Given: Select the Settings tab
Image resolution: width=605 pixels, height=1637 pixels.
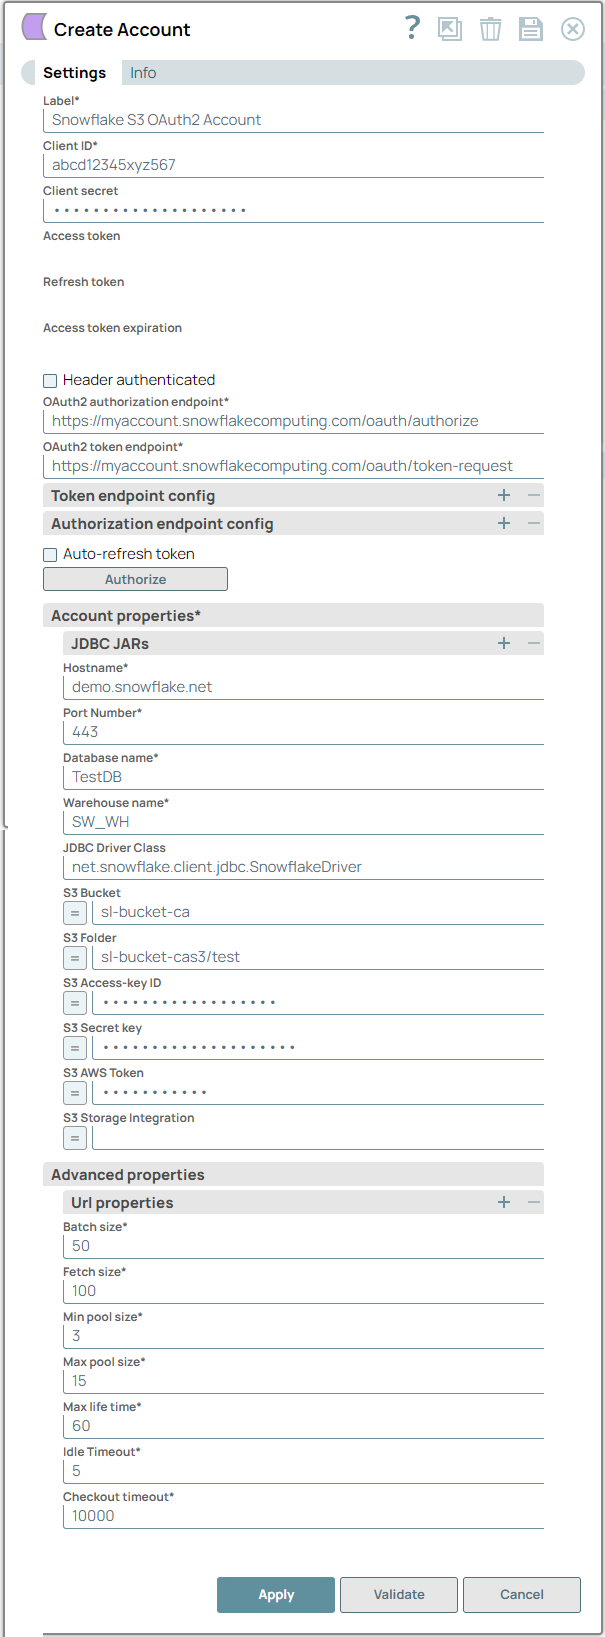Looking at the screenshot, I should (75, 72).
